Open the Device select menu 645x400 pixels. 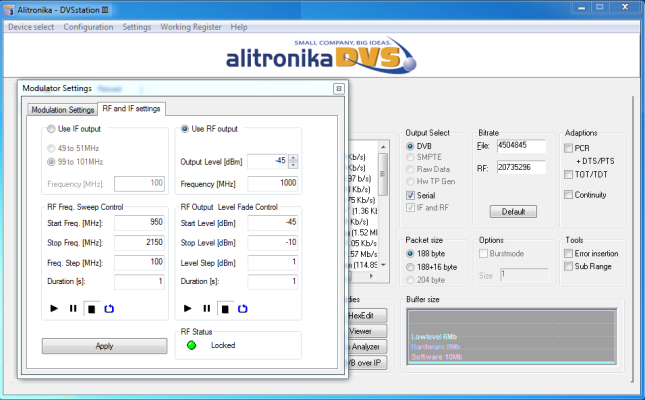(31, 27)
